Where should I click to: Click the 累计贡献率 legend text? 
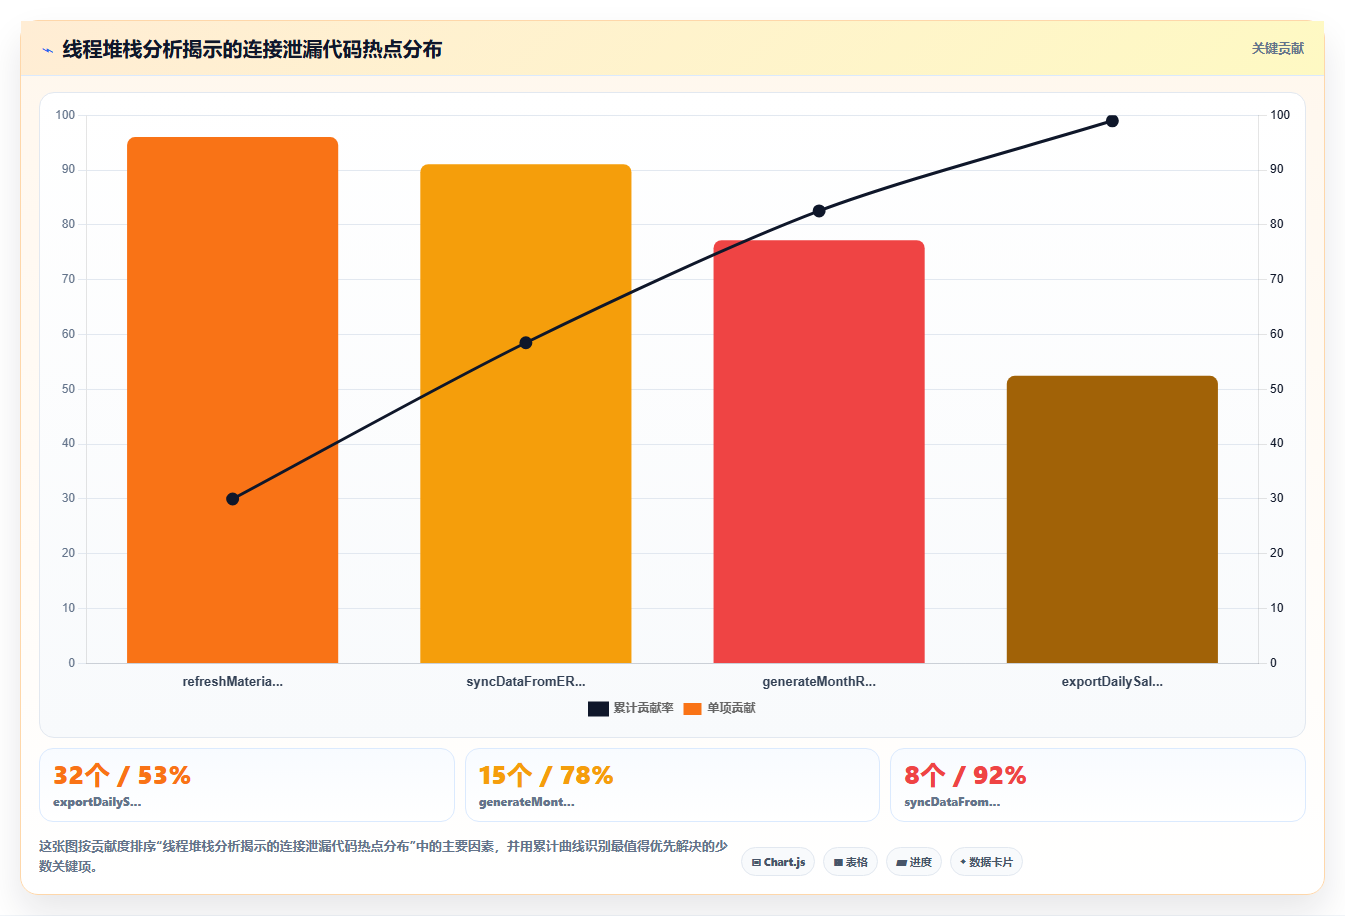(x=643, y=708)
